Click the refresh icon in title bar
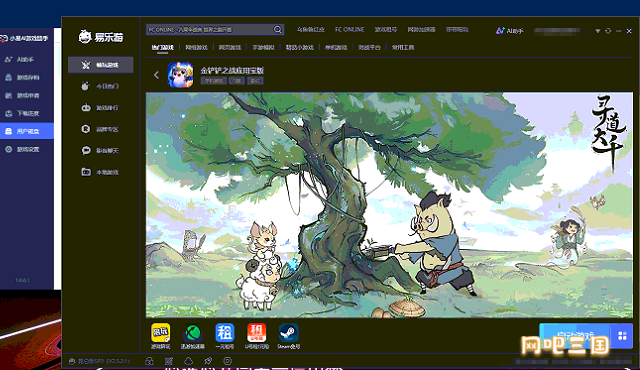Screen dimensions: 640x370 tap(608, 31)
